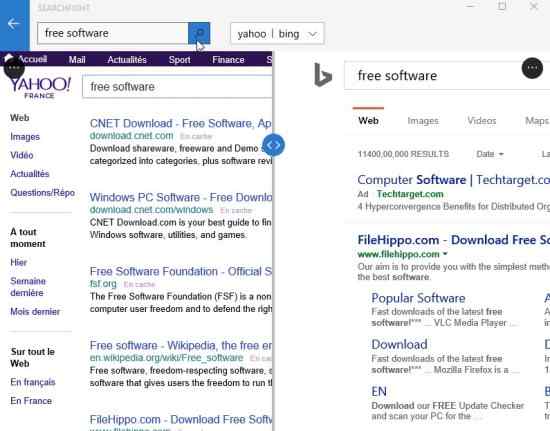Viewport: 550px width, 431px height.
Task: Click the Yahoo France logo
Action: [x=40, y=88]
